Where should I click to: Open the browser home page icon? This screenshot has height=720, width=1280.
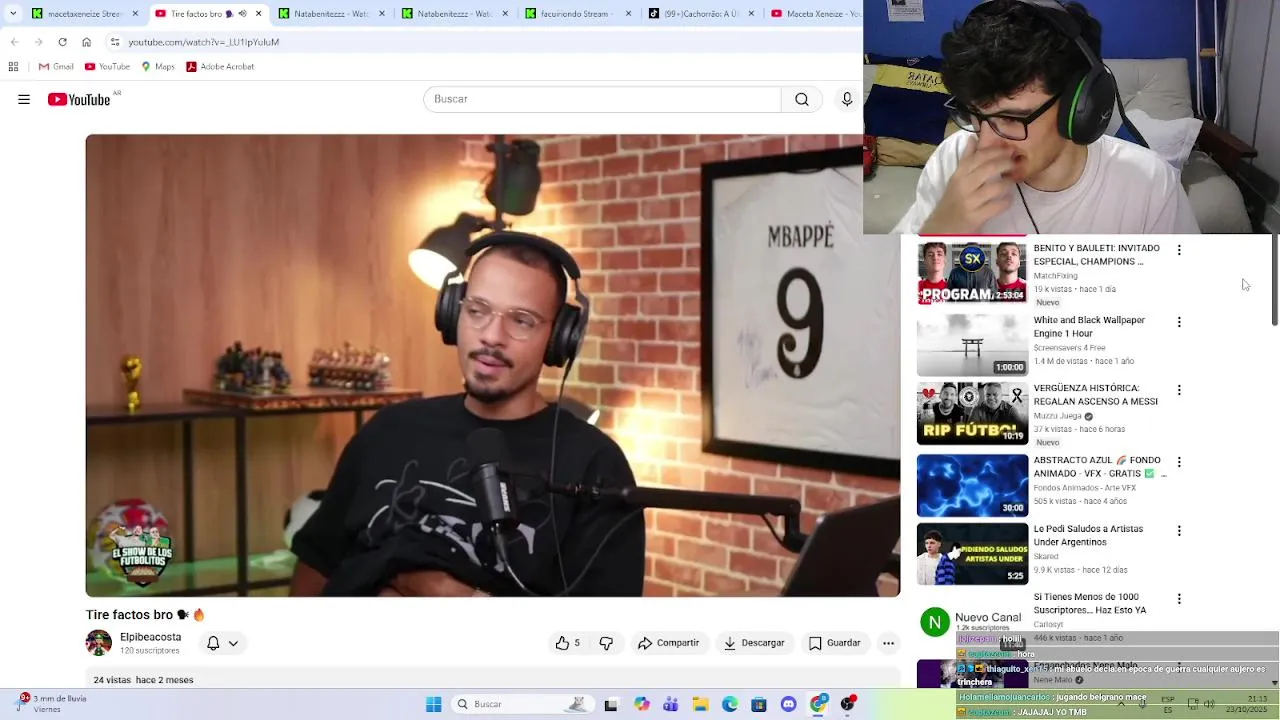[x=86, y=42]
